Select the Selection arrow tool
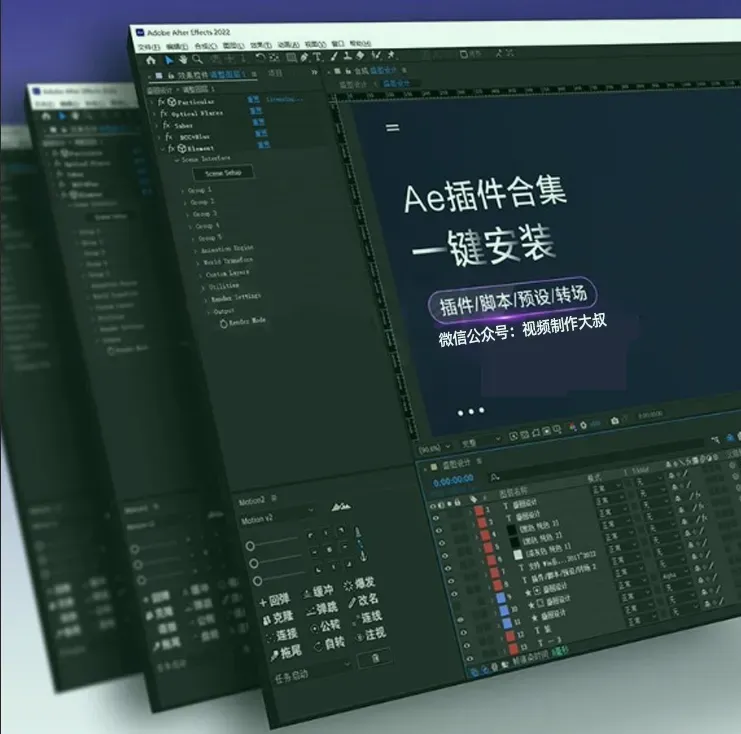Image resolution: width=741 pixels, height=734 pixels. tap(169, 60)
